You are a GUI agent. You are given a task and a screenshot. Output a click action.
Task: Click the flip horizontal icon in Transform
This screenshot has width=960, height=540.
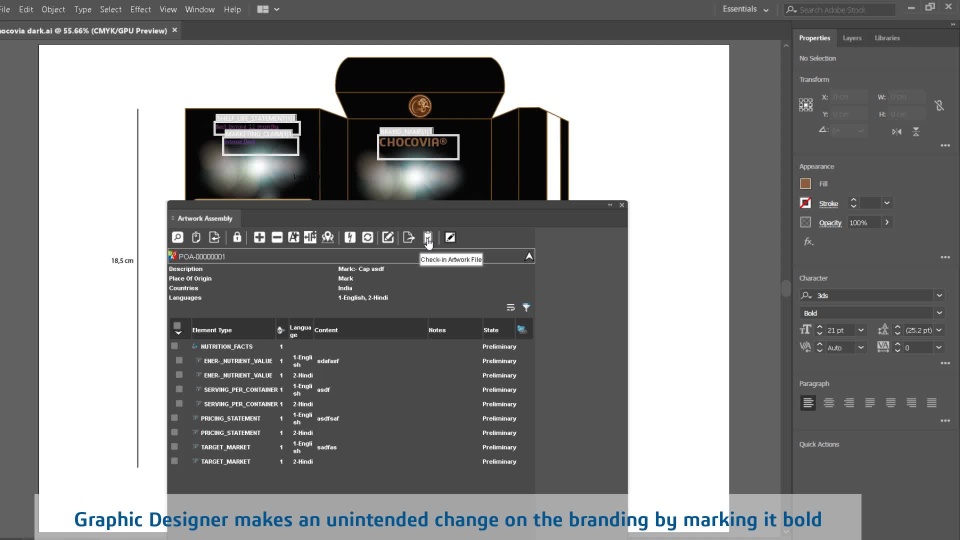pyautogui.click(x=896, y=132)
